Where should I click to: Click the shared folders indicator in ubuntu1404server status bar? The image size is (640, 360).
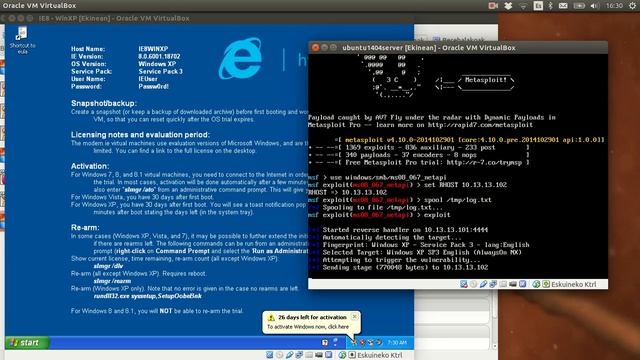pos(503,284)
